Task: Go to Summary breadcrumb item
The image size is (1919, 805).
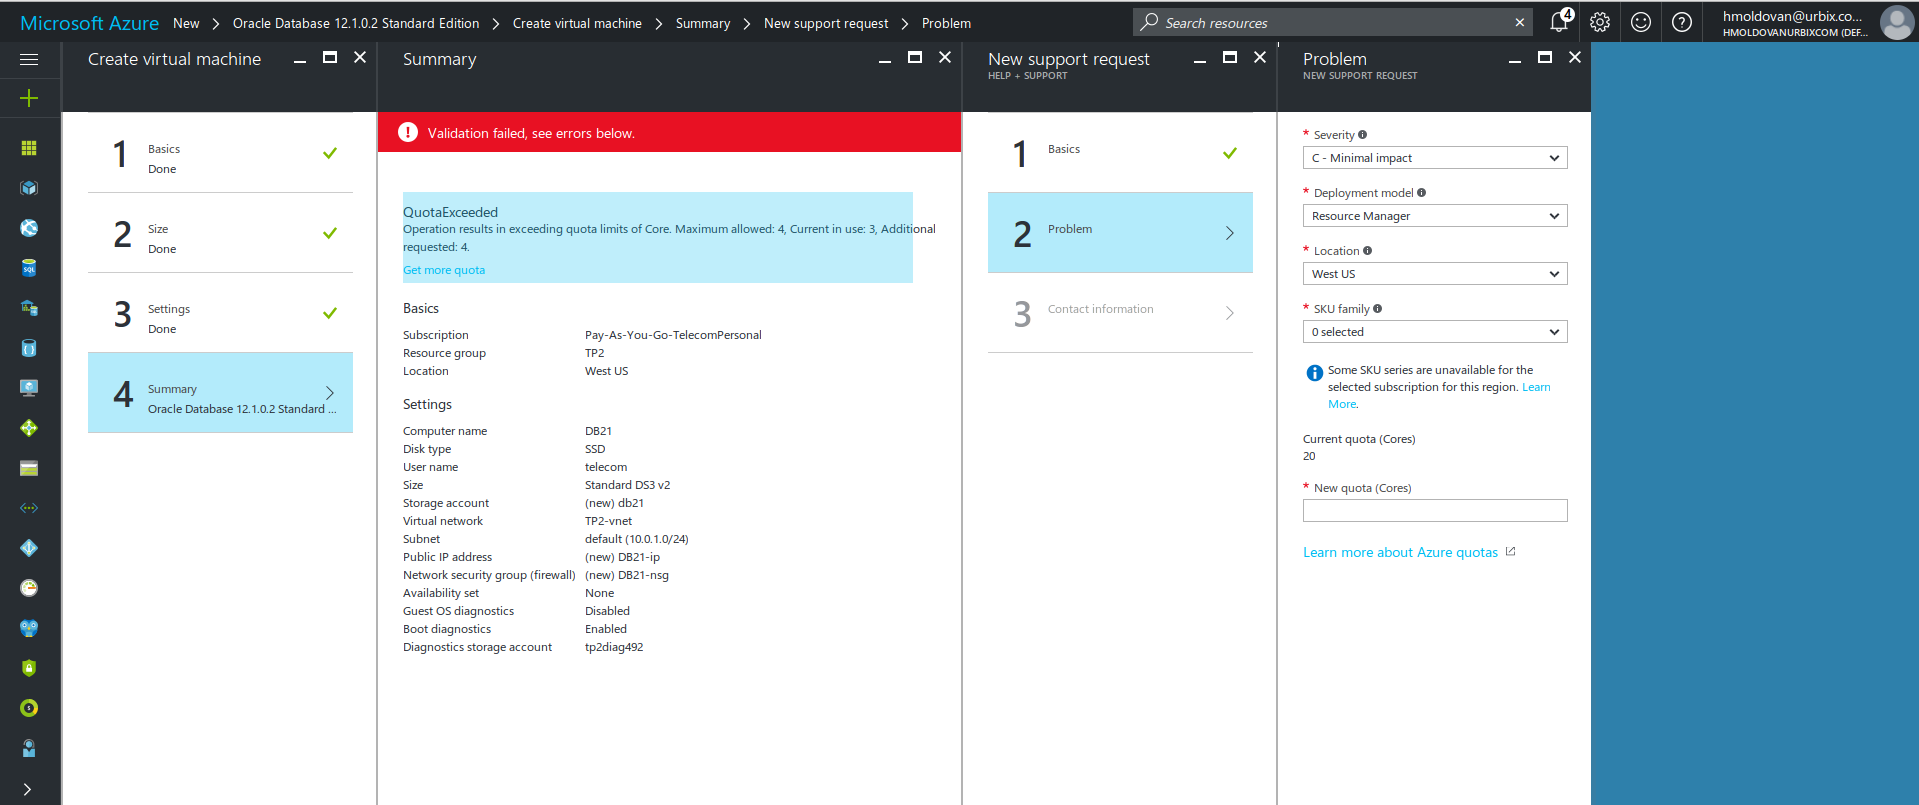Action: (x=703, y=23)
